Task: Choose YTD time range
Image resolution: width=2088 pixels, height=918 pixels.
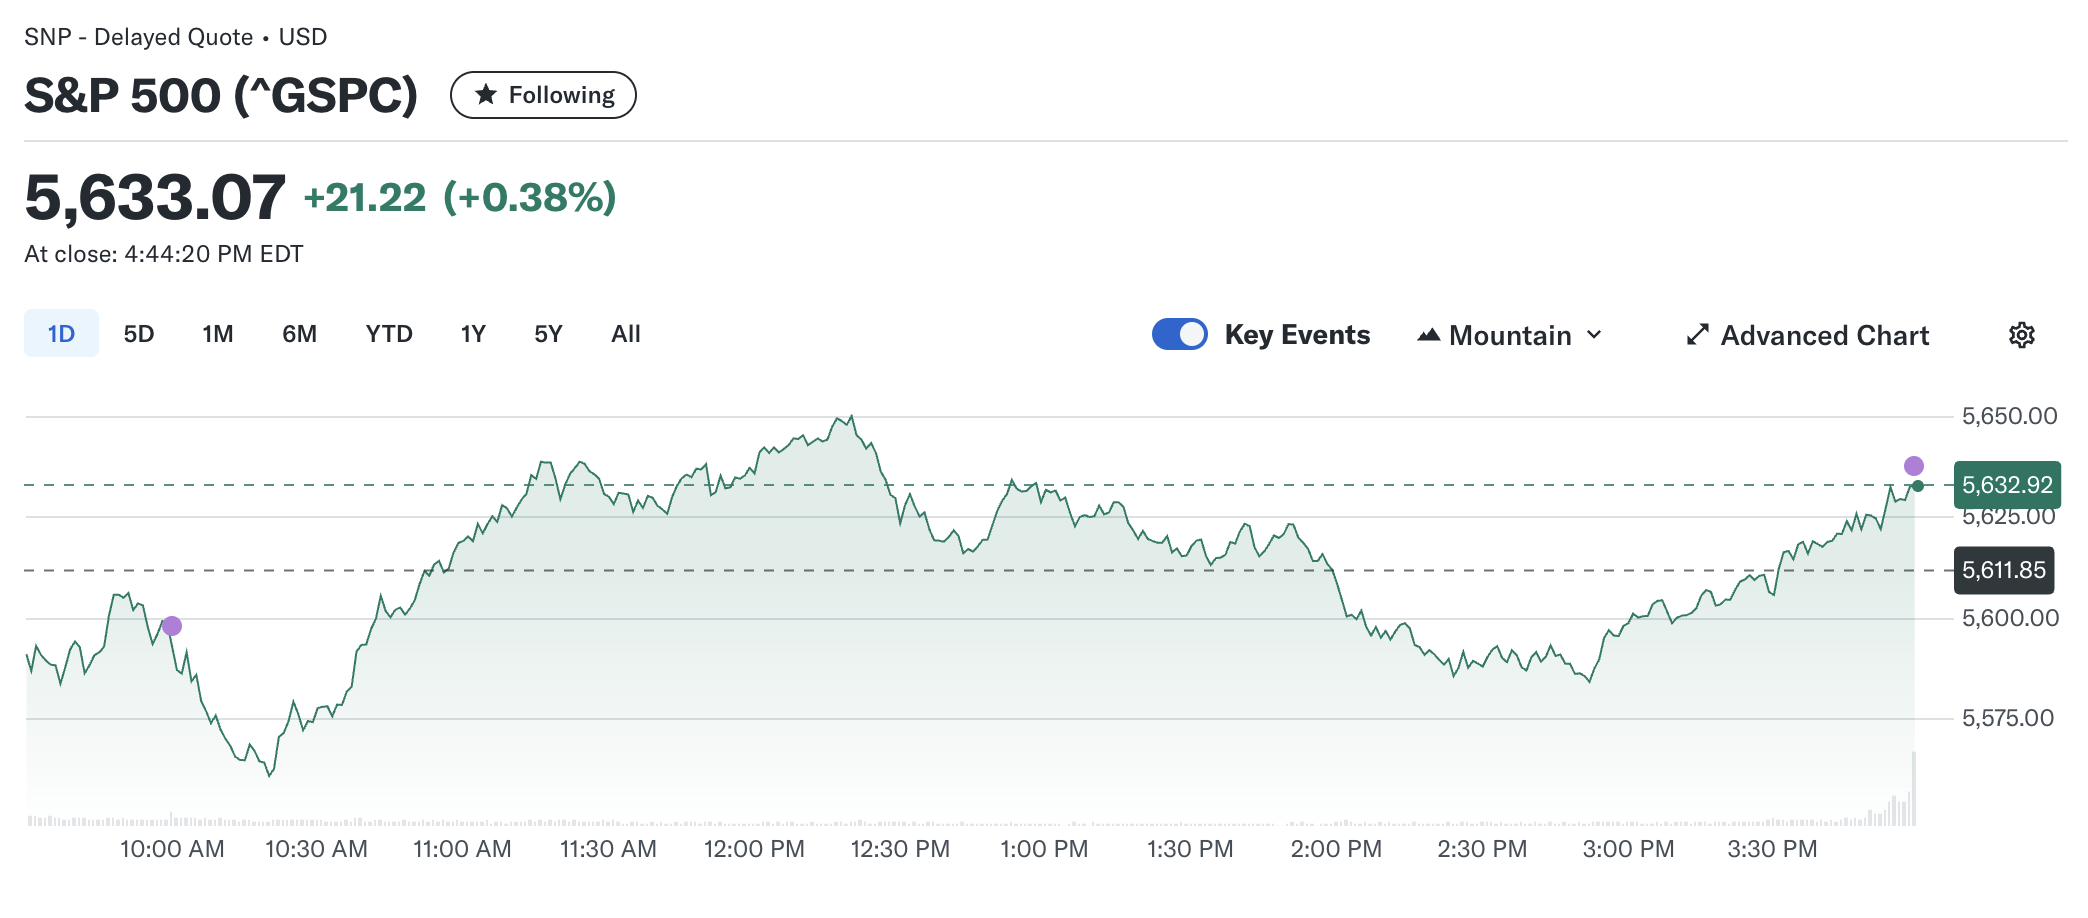Action: pyautogui.click(x=389, y=333)
